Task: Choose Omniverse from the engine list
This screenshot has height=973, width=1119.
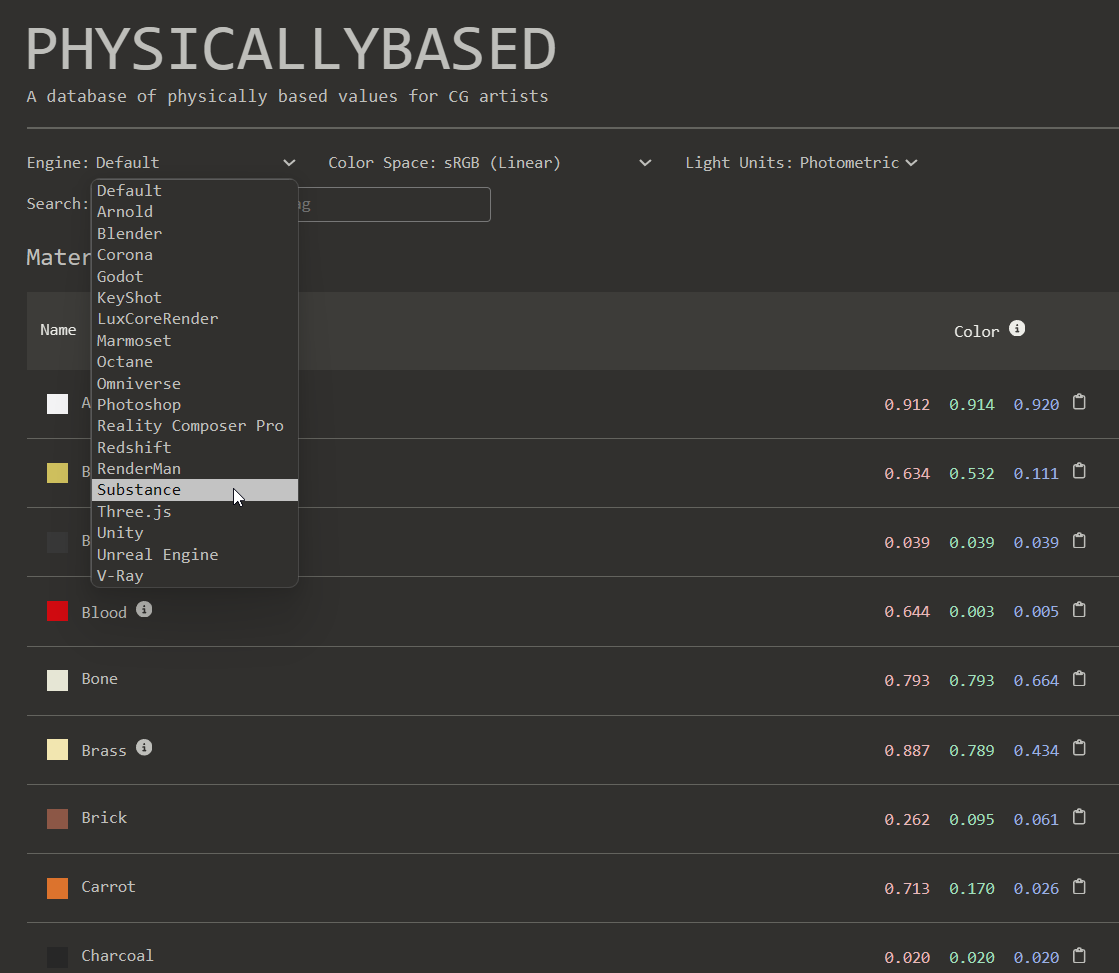Action: click(x=195, y=383)
